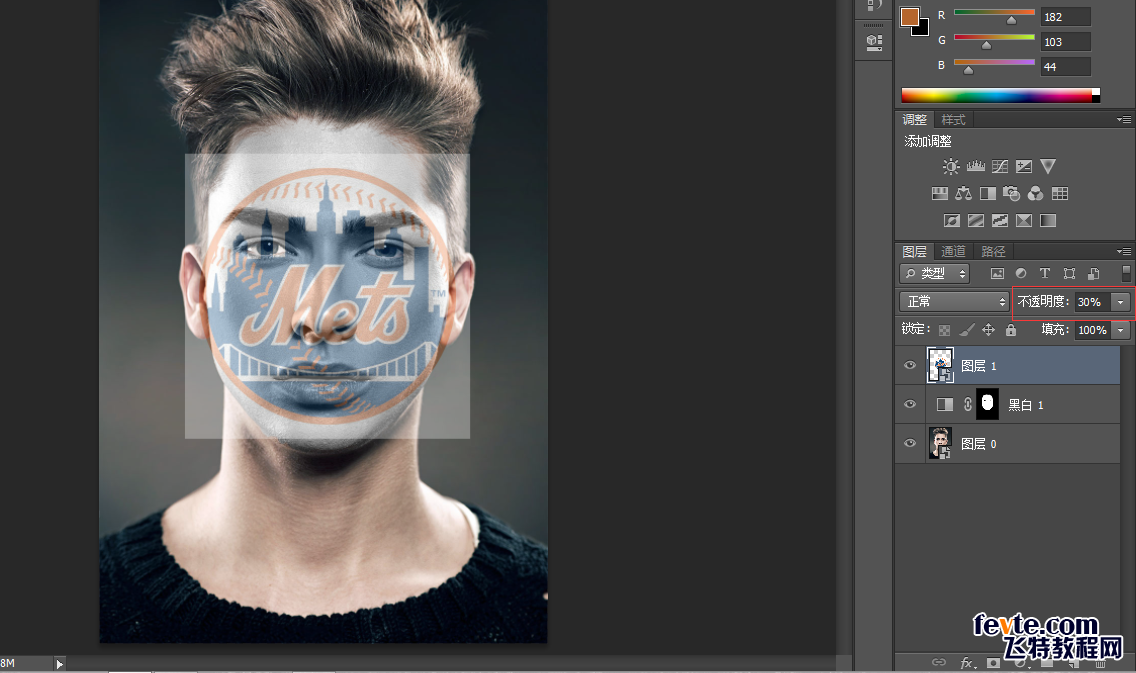Click the R value input field
The image size is (1136, 673).
pyautogui.click(x=1065, y=17)
